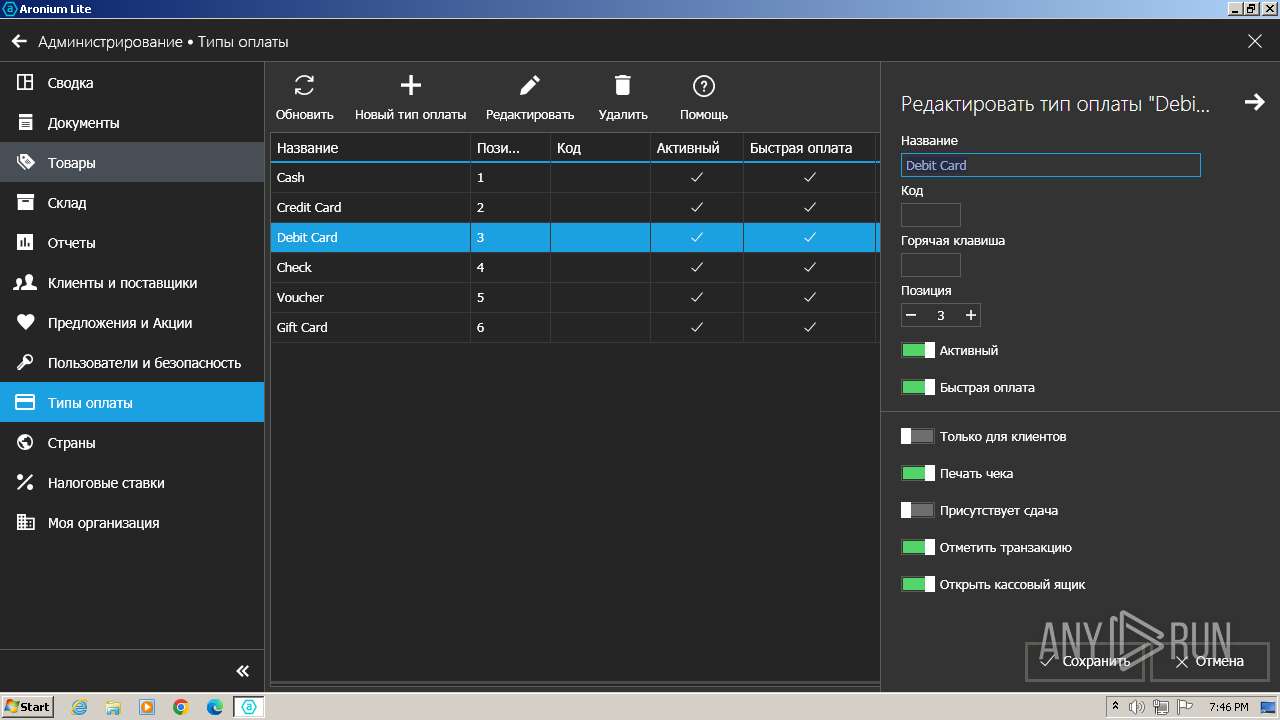Select the Check row
The image size is (1280, 720).
[x=575, y=267]
